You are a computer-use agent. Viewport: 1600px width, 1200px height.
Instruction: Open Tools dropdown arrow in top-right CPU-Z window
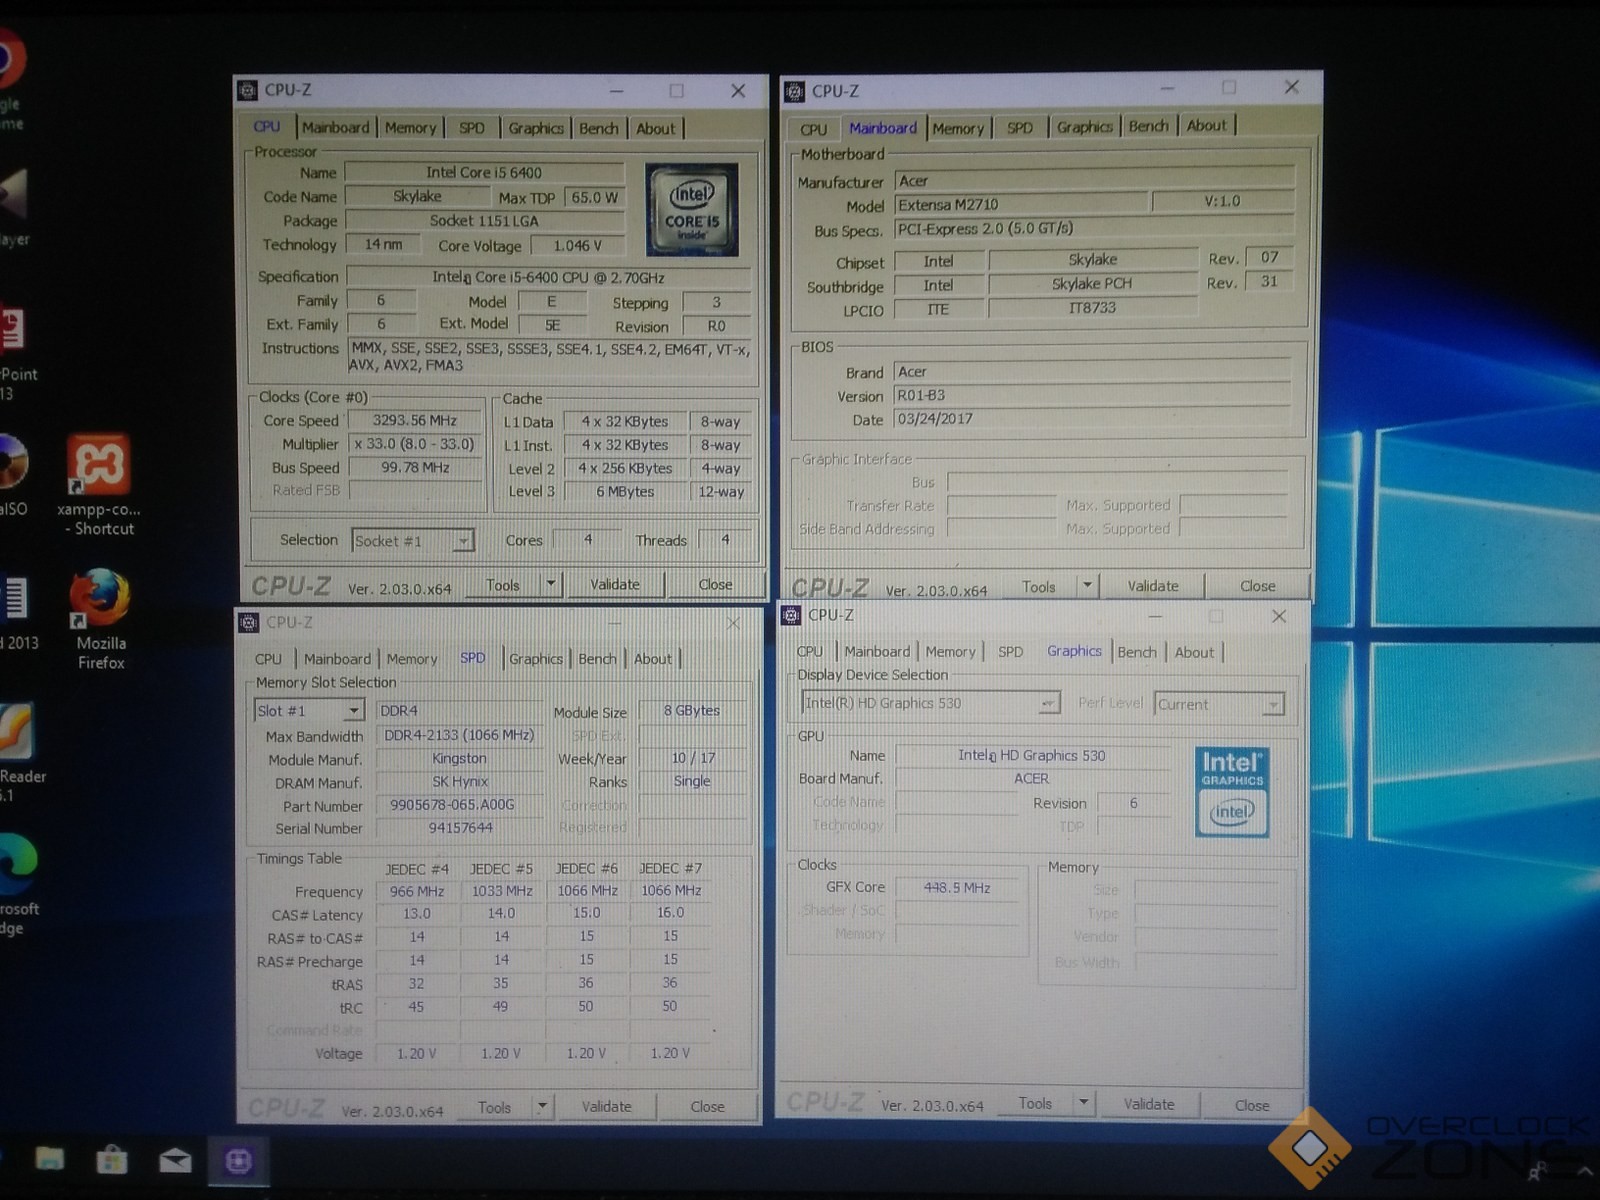click(1087, 586)
